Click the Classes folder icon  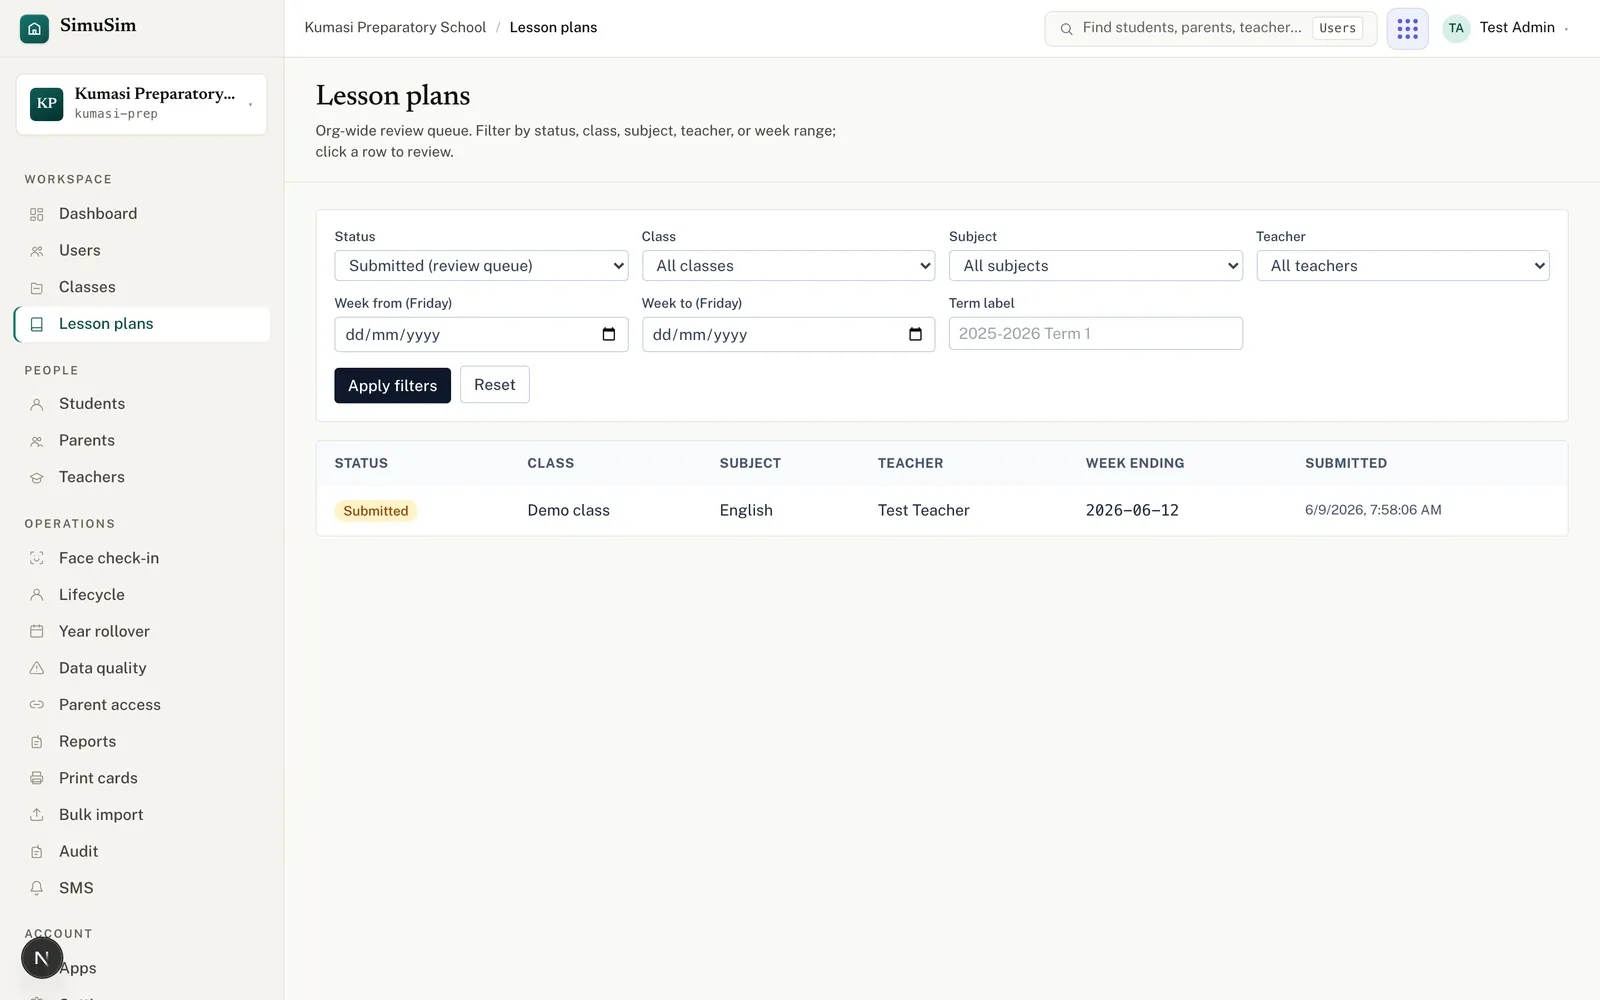point(37,288)
